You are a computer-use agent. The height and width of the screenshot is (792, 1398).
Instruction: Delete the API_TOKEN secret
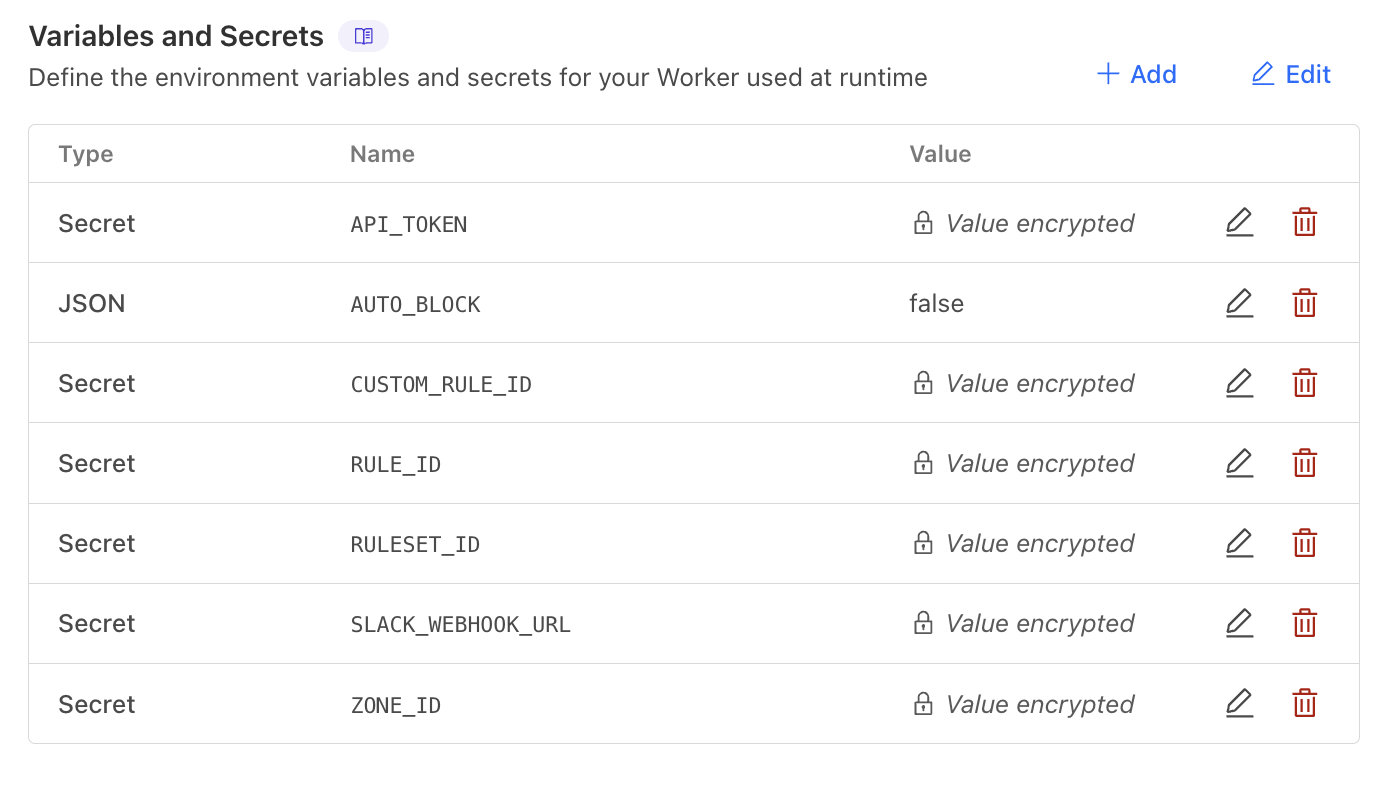[x=1305, y=222]
